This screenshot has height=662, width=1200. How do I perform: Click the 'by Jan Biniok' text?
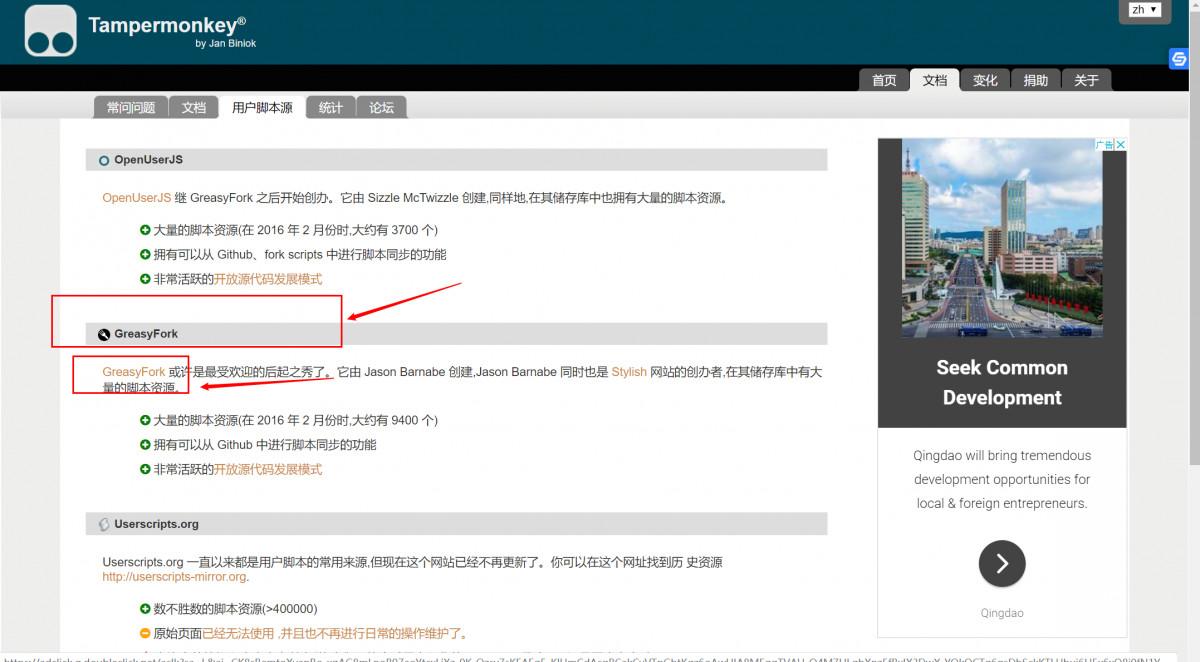(225, 43)
